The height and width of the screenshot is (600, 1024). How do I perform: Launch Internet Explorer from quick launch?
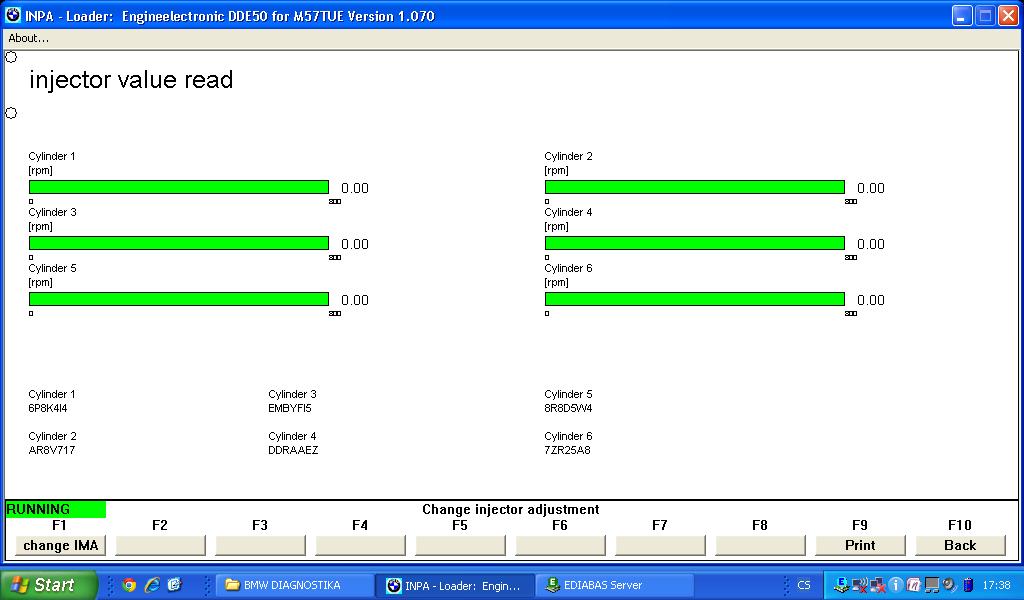152,585
